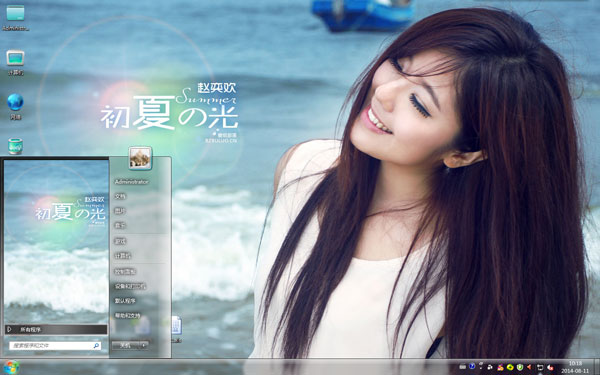The image size is (600, 375).
Task: Open the Administrator folder desktop icon
Action: click(x=15, y=17)
